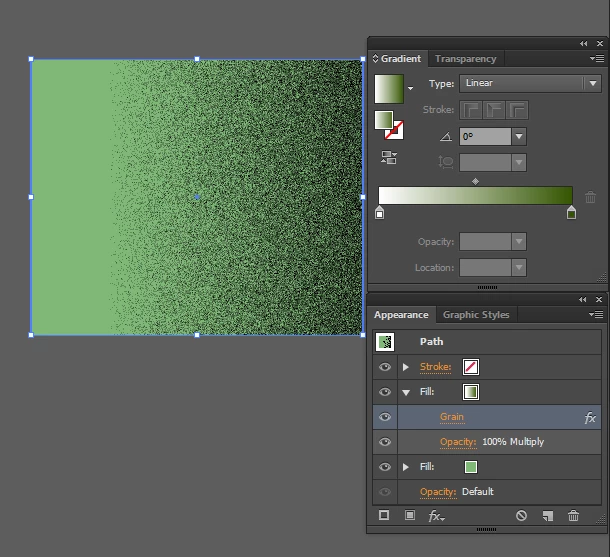This screenshot has width=610, height=557.
Task: Switch to the Gradient tab
Action: pyautogui.click(x=401, y=59)
